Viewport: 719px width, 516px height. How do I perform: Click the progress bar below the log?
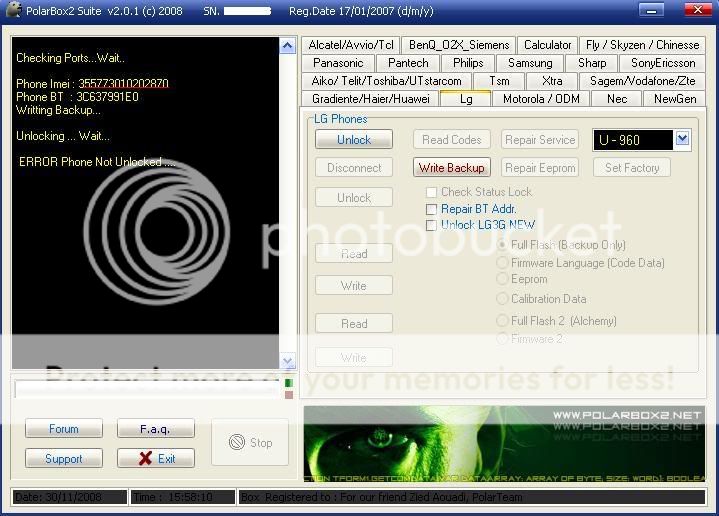pyautogui.click(x=147, y=388)
